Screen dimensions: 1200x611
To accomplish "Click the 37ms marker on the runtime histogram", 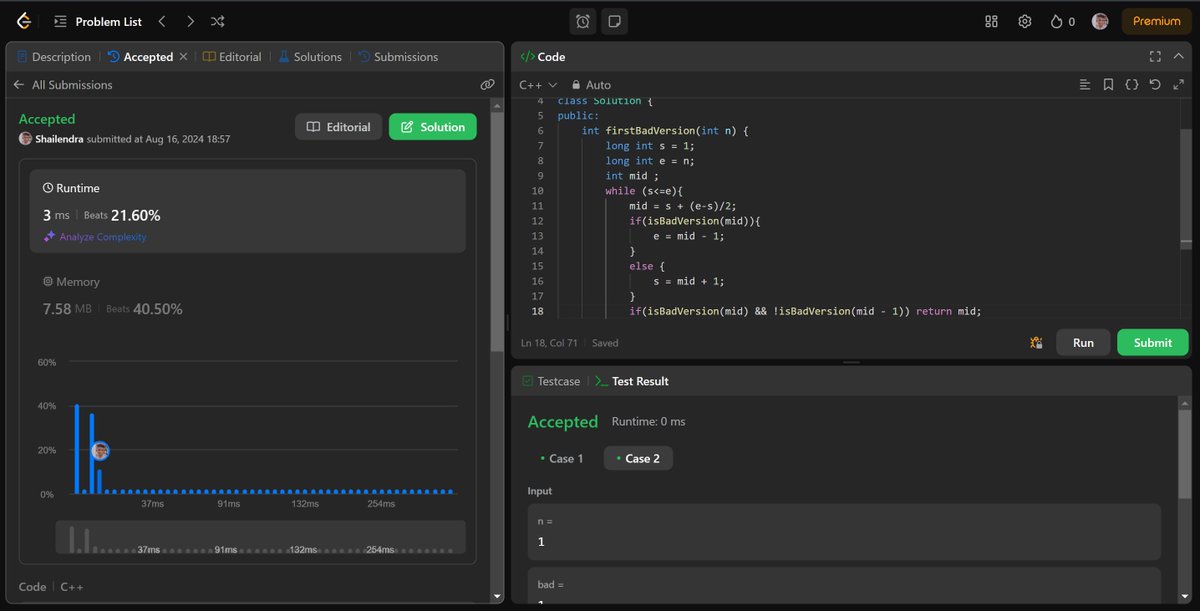I will pyautogui.click(x=152, y=504).
